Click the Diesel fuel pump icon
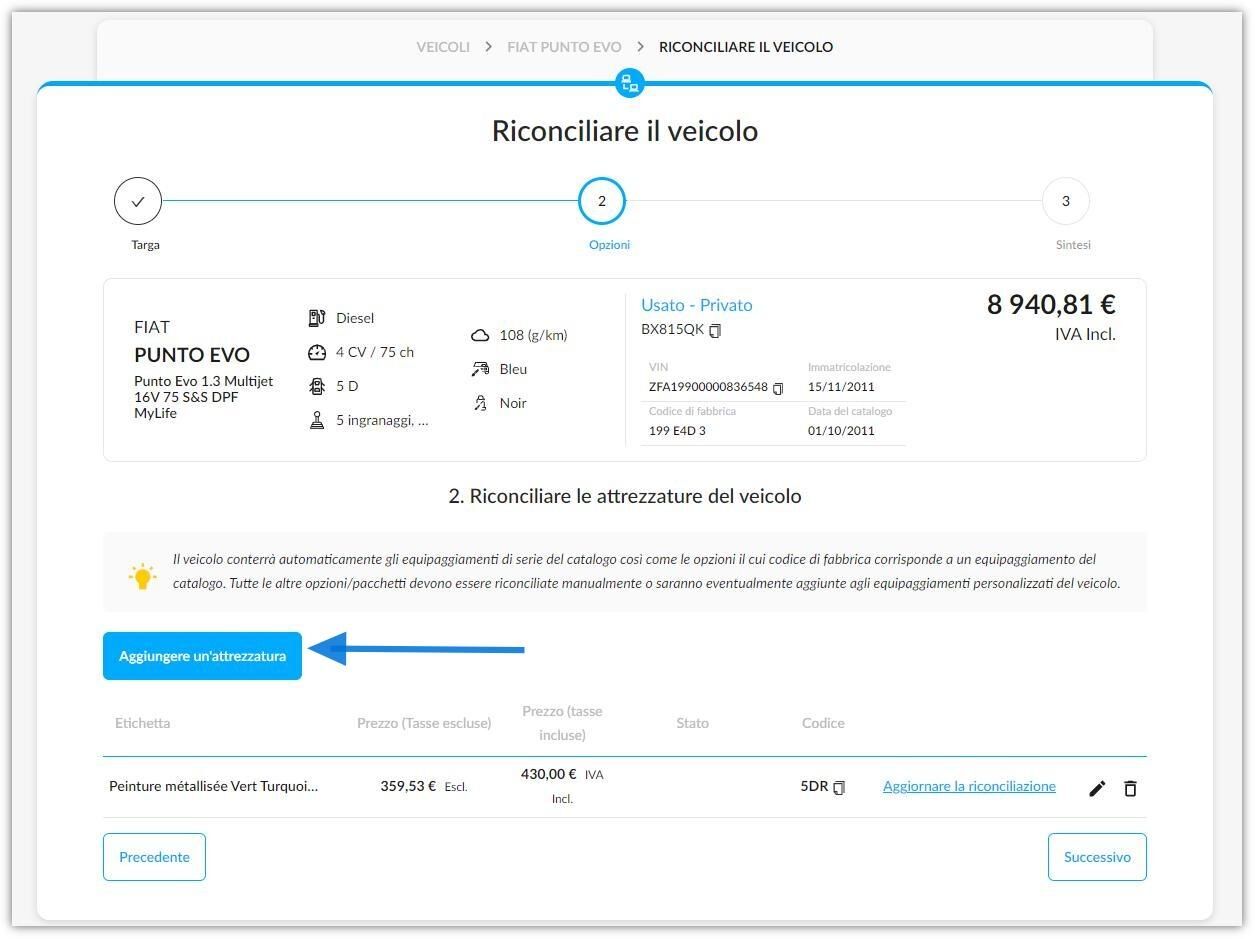Viewport: 1255px width, 939px height. pos(317,318)
